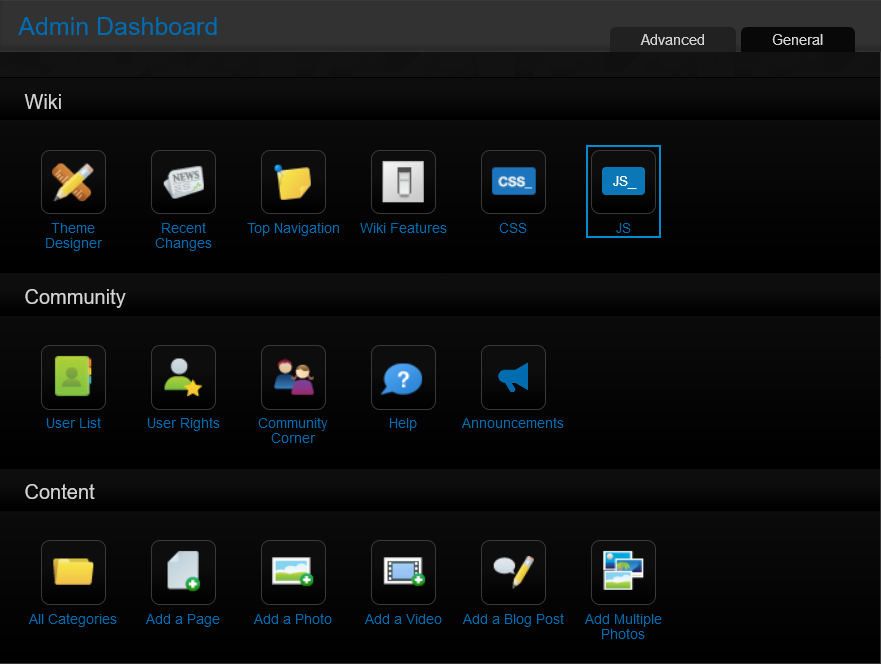
Task: Switch to the General tab
Action: pyautogui.click(x=797, y=40)
